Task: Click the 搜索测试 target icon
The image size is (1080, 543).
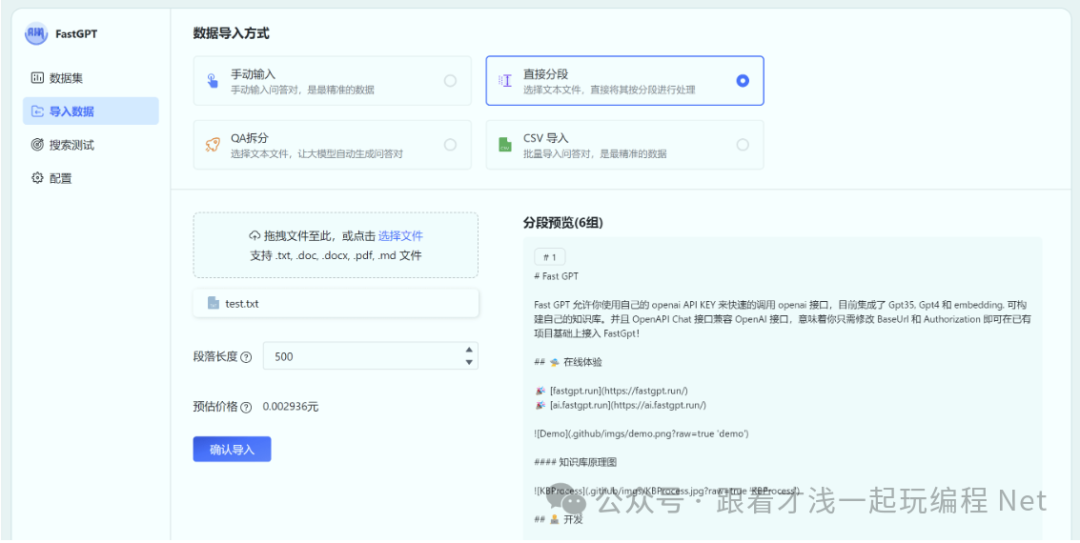Action: pos(37,145)
